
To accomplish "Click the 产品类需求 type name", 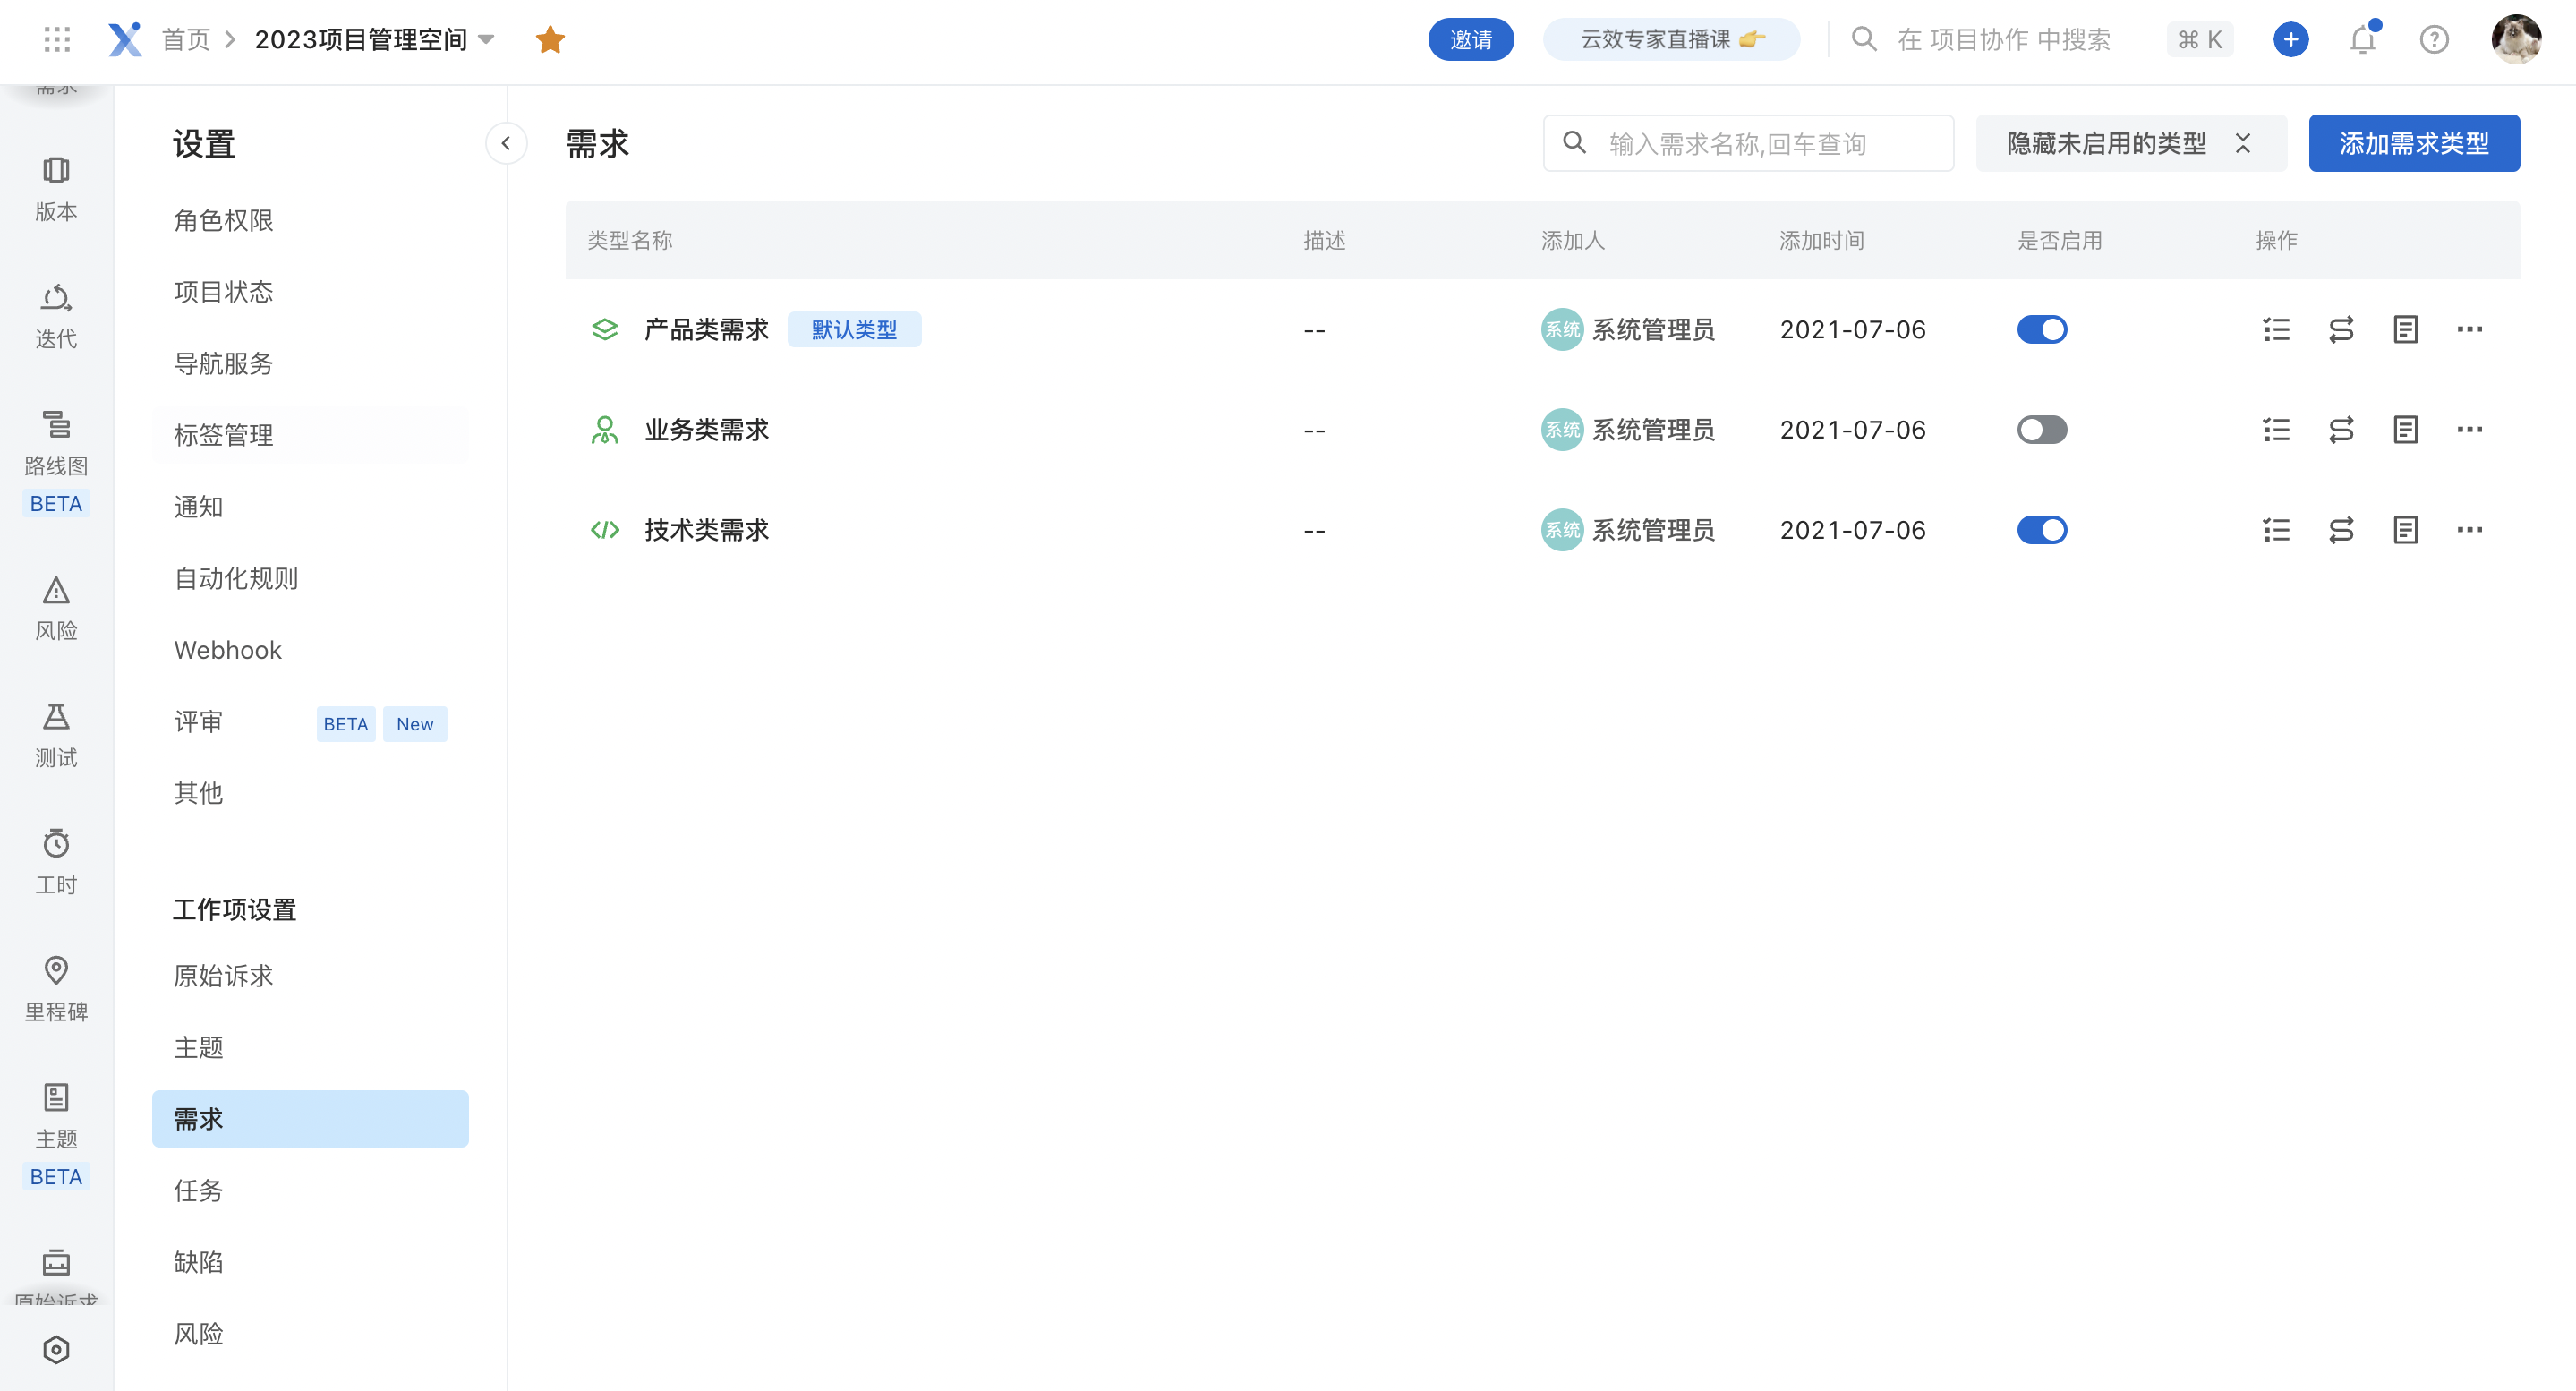I will click(707, 329).
